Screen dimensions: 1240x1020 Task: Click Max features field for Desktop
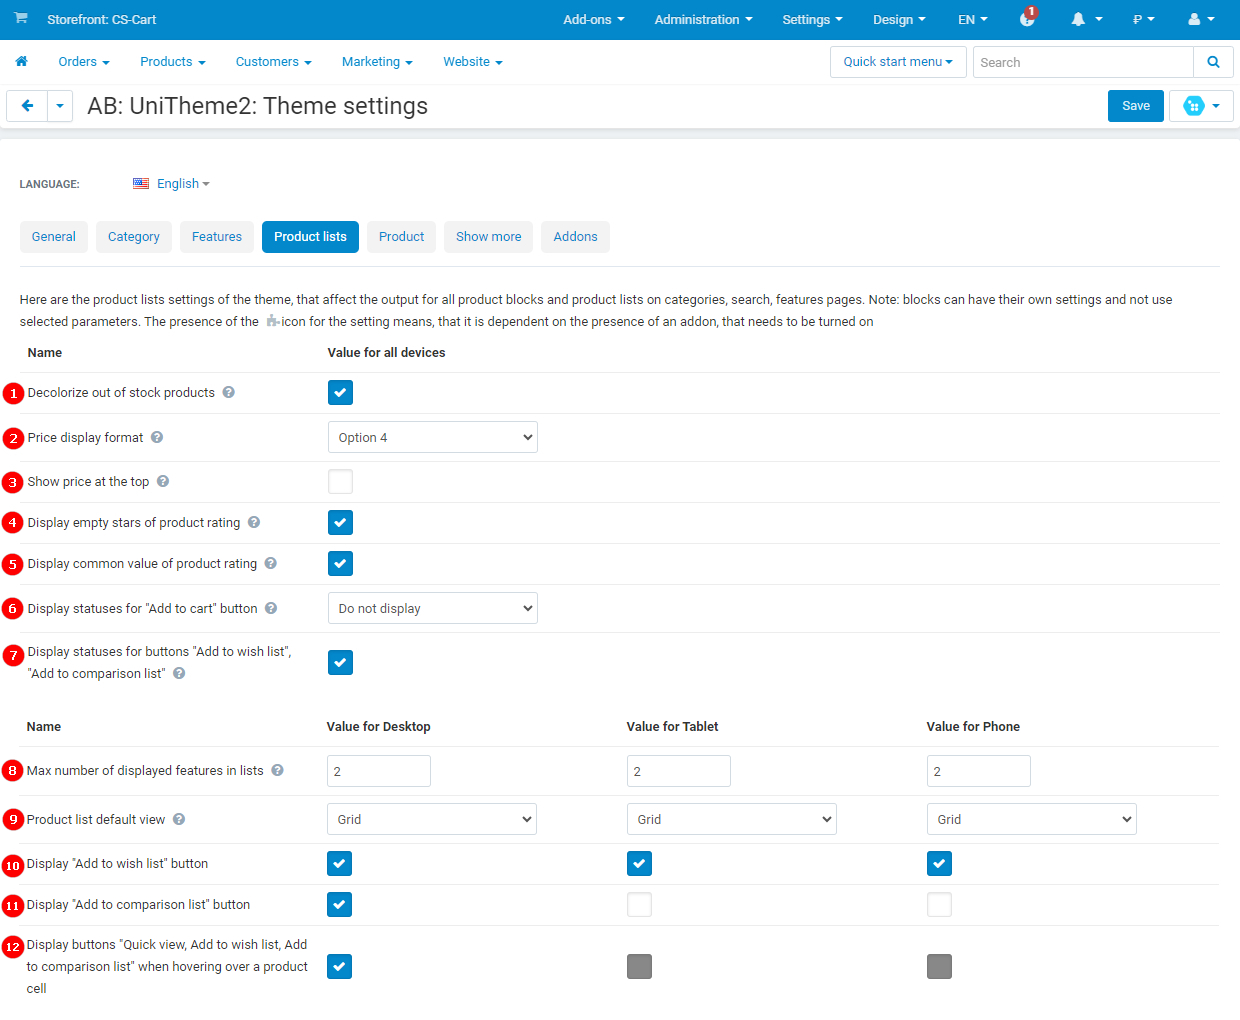coord(378,772)
